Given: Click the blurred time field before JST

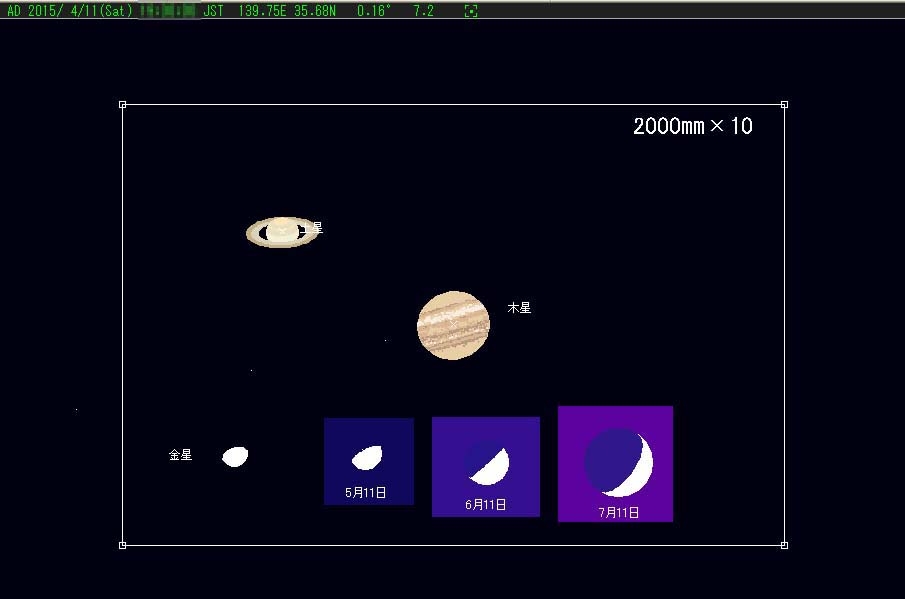Looking at the screenshot, I should click(168, 11).
